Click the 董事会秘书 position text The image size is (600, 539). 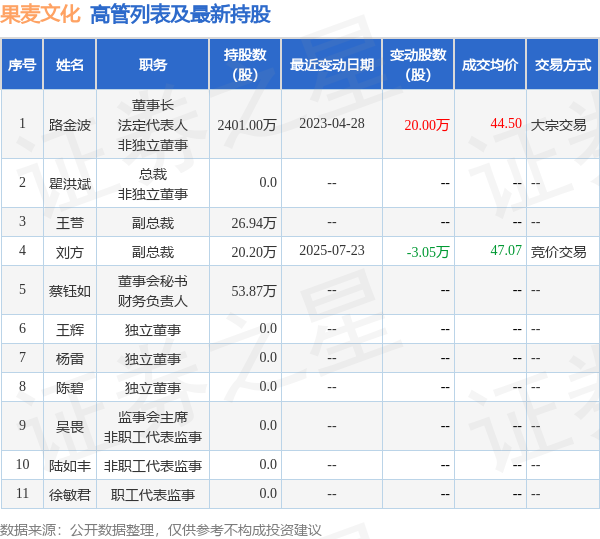[x=153, y=281]
